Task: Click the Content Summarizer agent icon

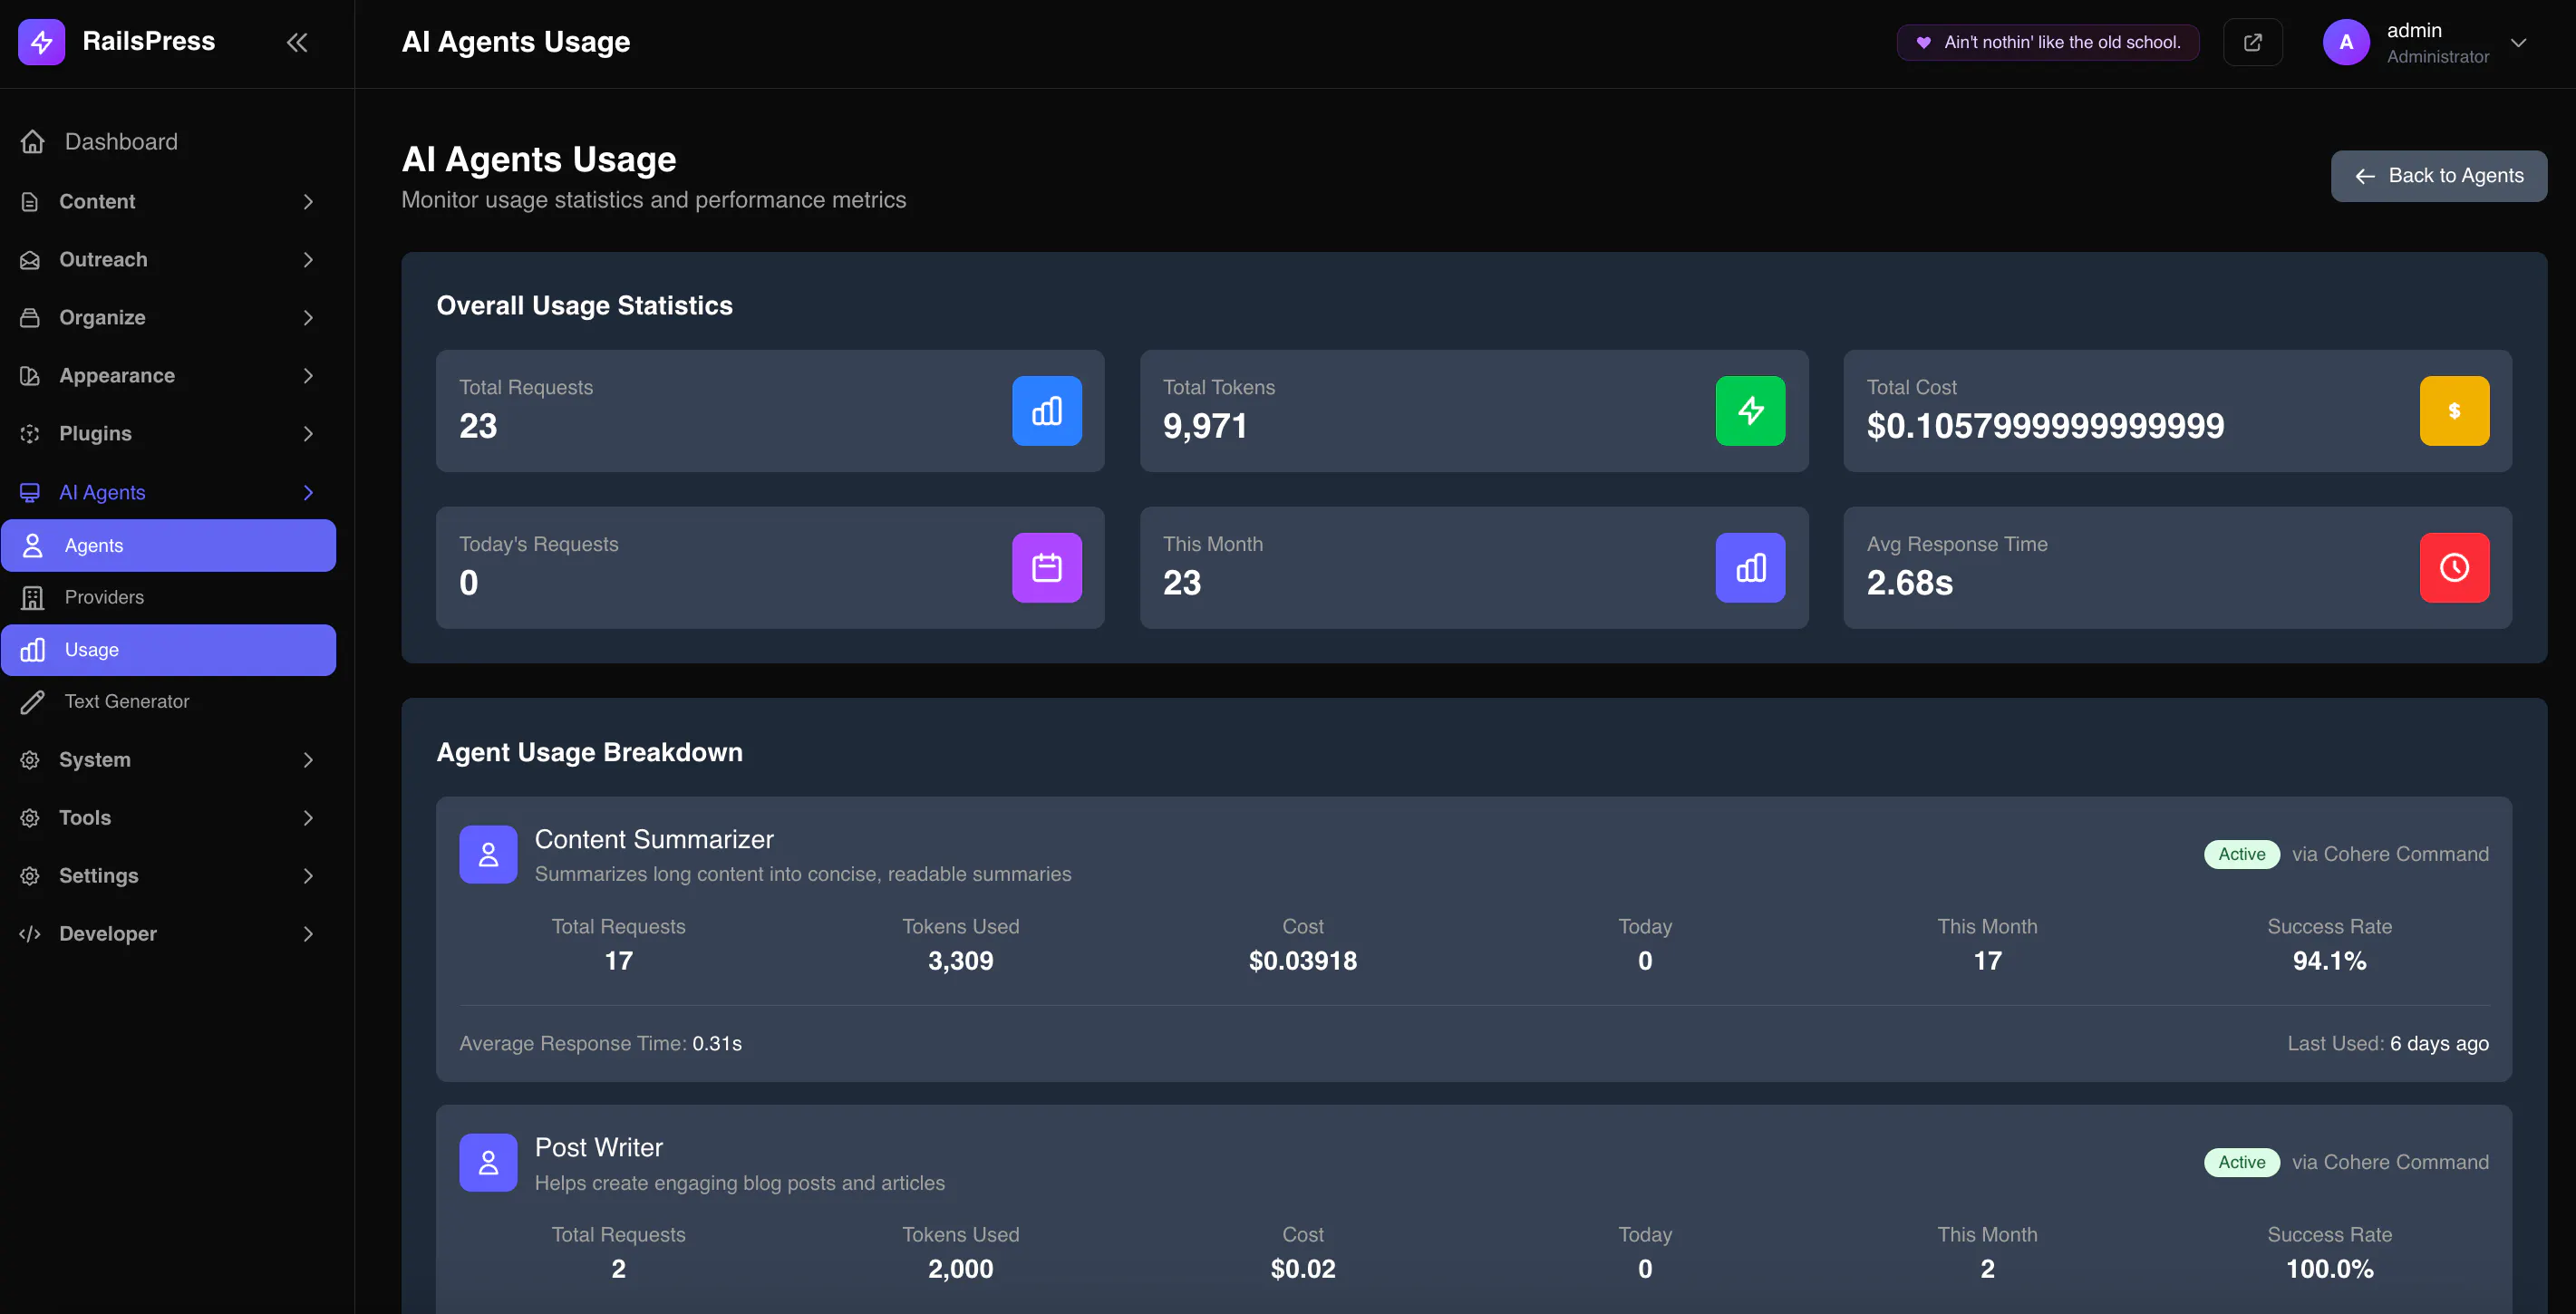Action: click(488, 855)
